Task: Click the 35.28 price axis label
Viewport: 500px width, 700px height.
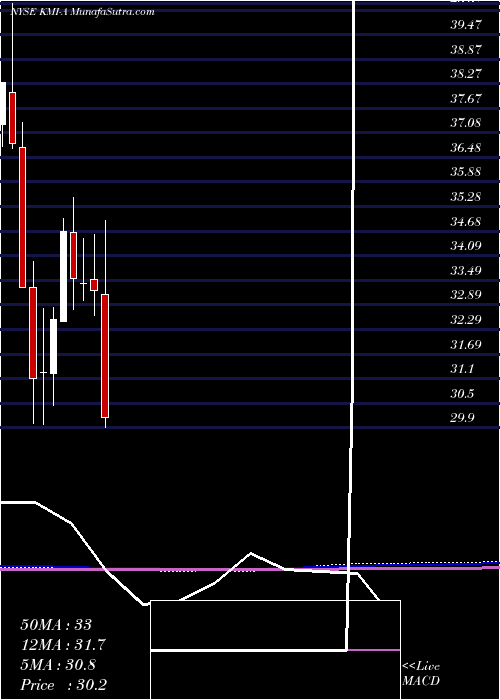Action: click(x=466, y=196)
